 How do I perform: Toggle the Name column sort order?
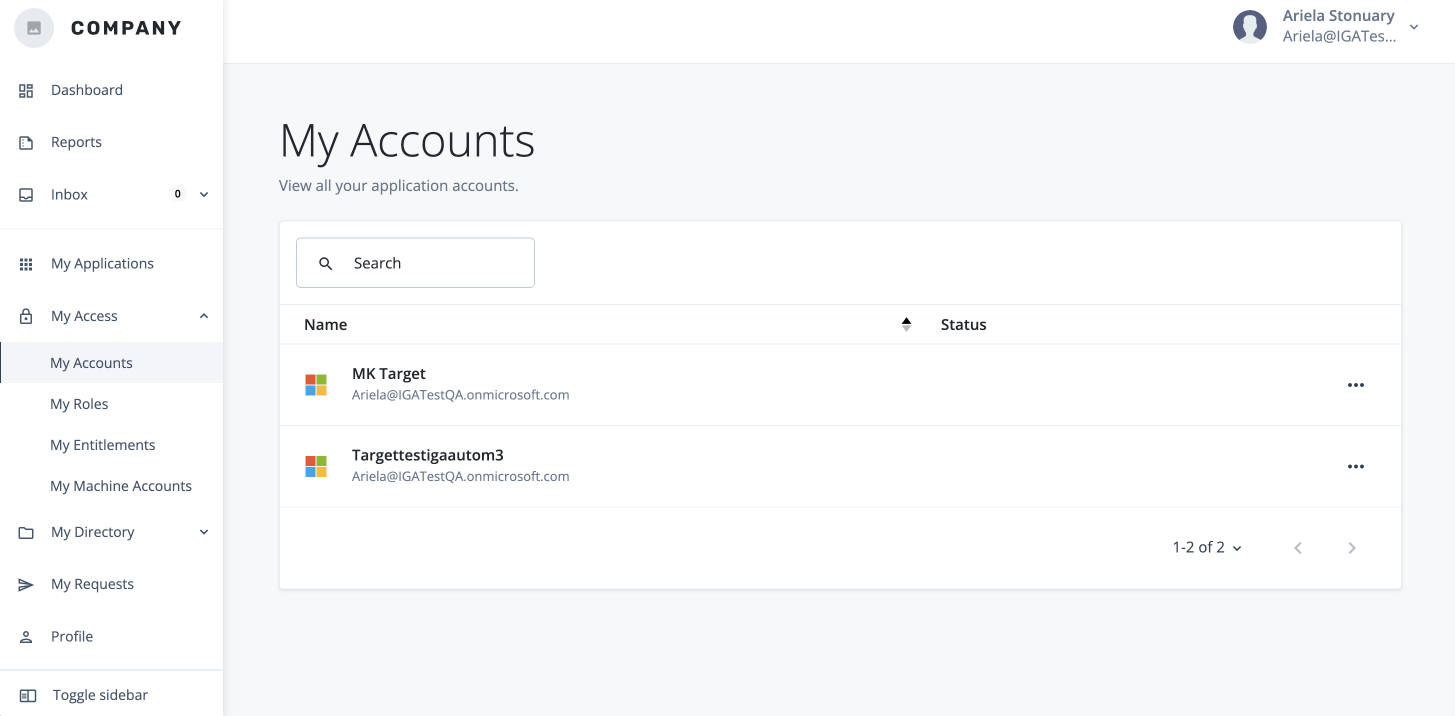click(906, 324)
